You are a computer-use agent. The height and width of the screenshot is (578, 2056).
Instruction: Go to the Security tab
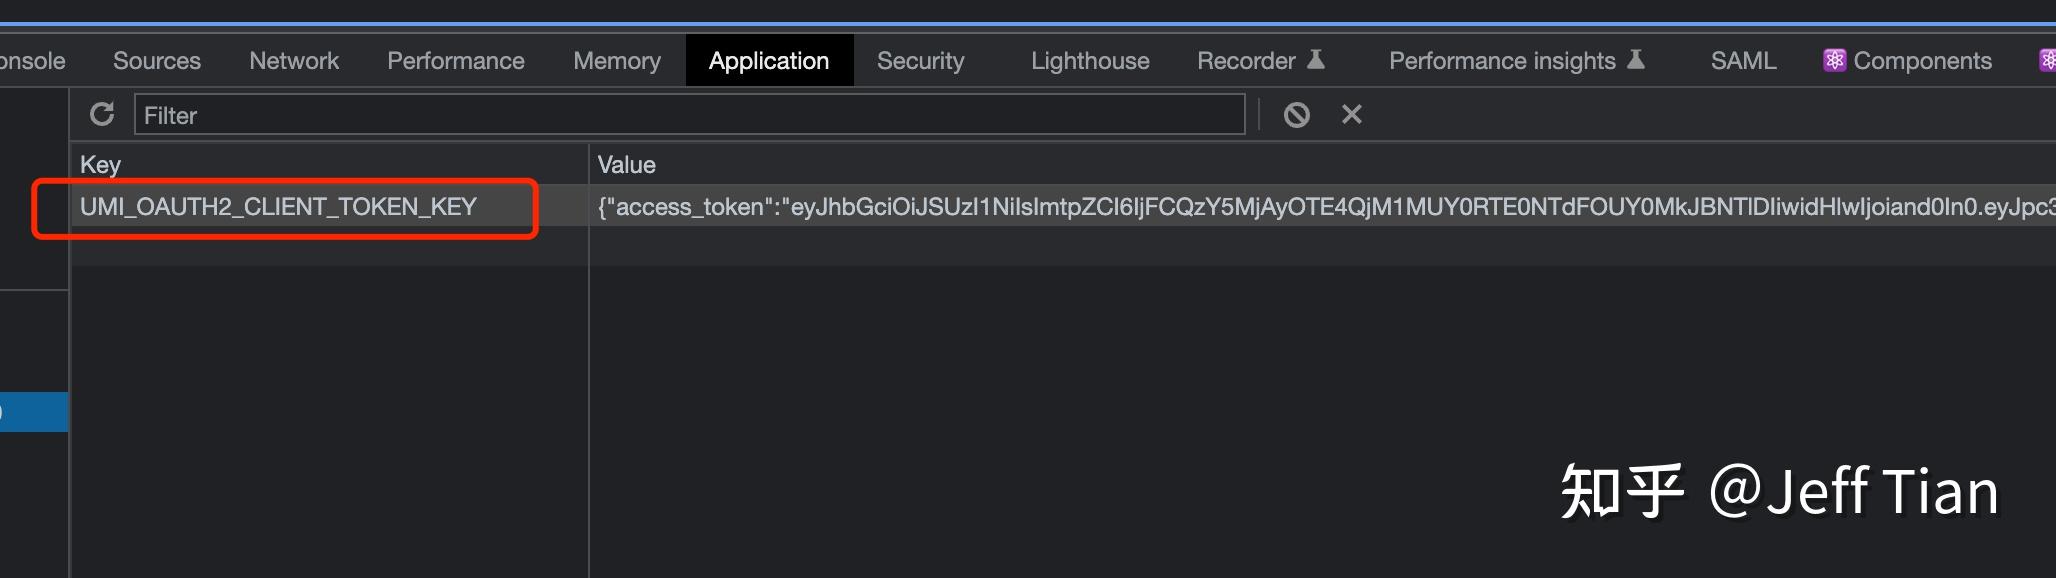click(x=921, y=61)
